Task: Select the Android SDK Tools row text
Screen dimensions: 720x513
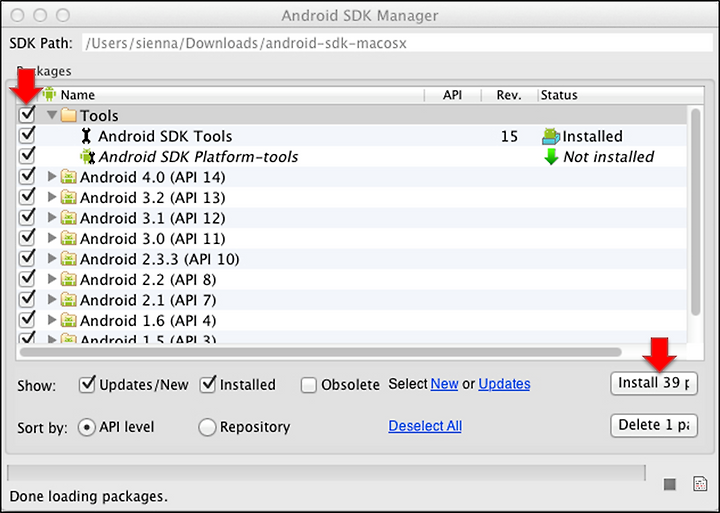Action: pos(165,136)
